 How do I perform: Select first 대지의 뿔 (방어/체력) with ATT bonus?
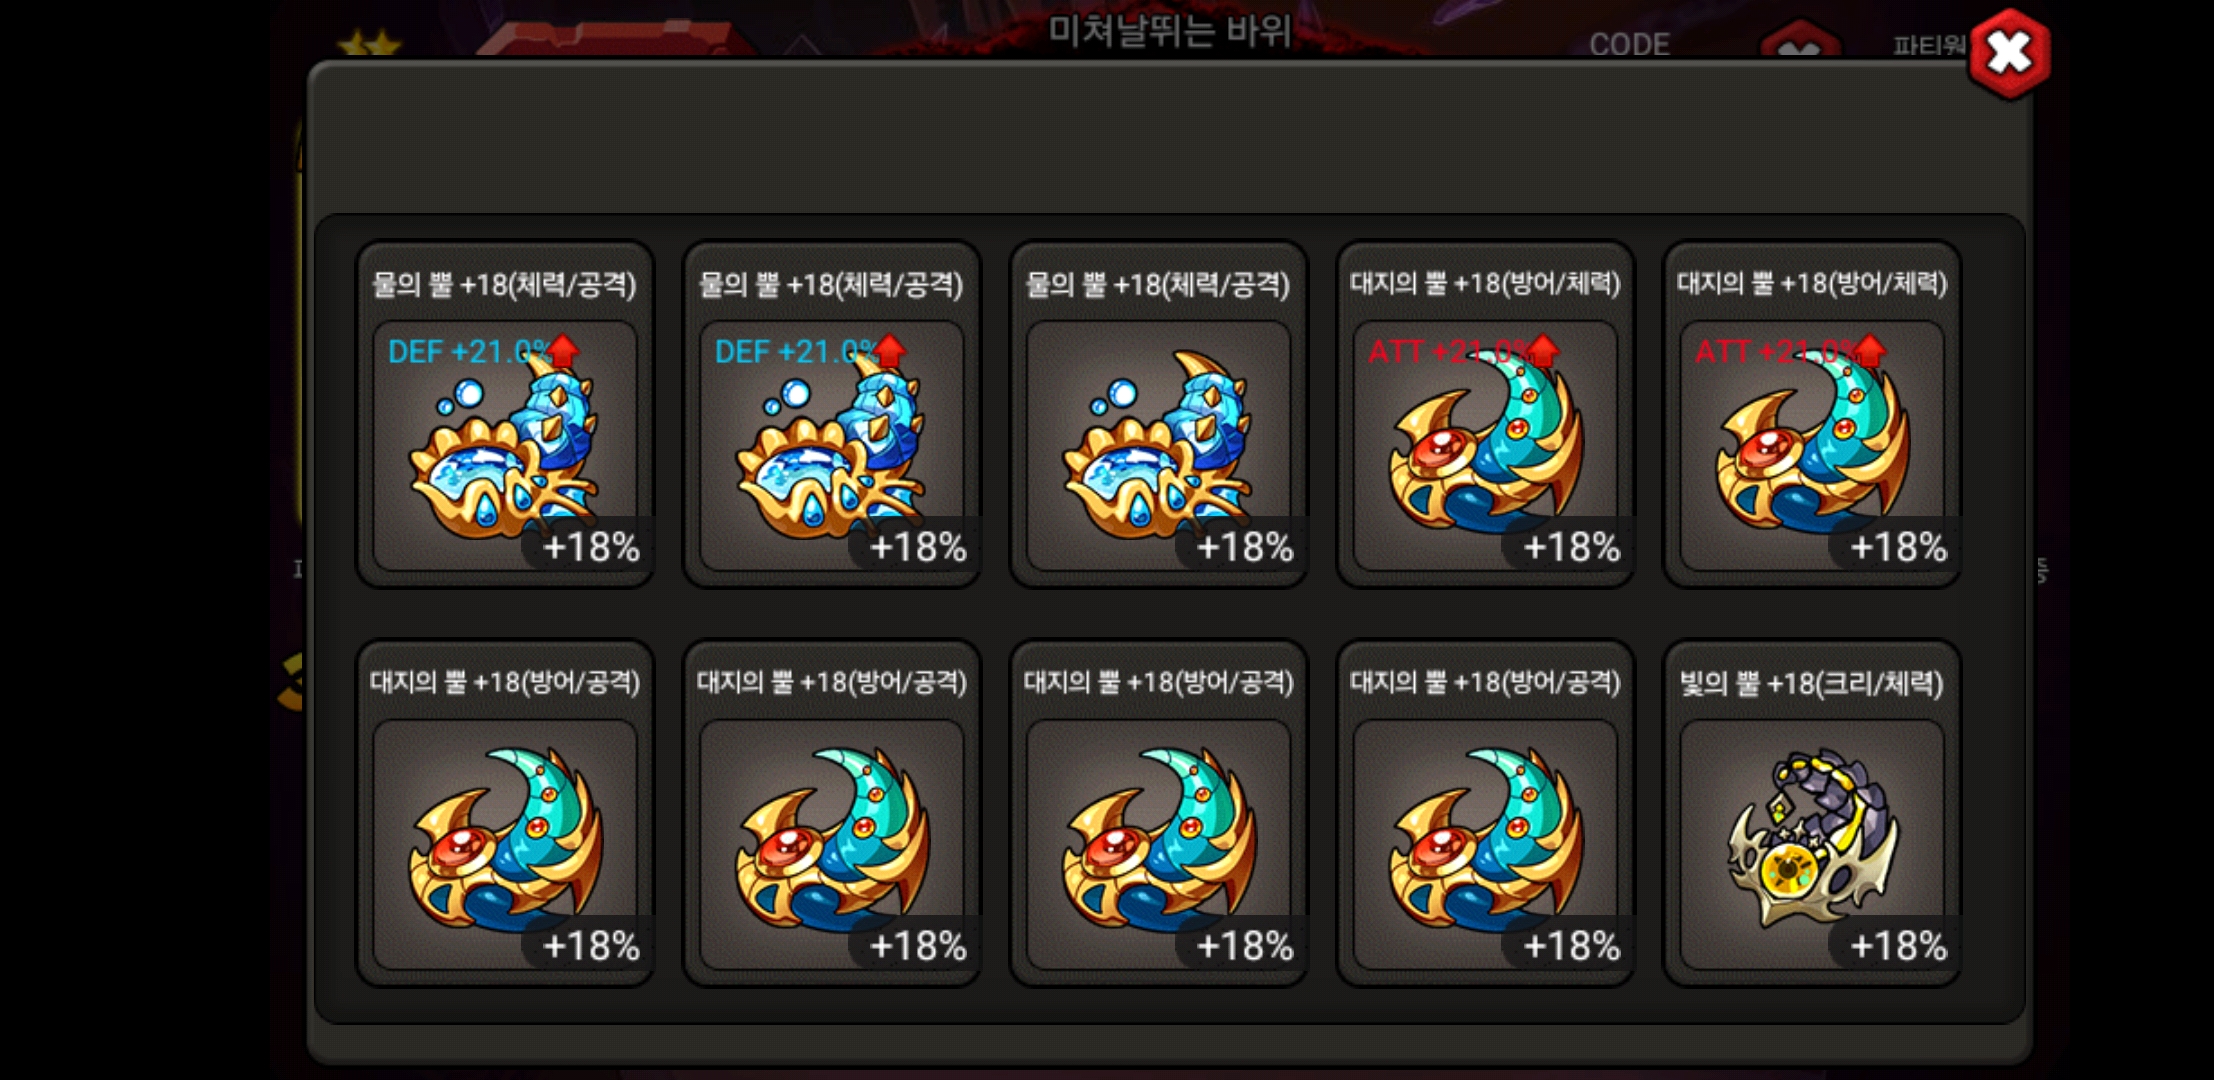(1485, 446)
